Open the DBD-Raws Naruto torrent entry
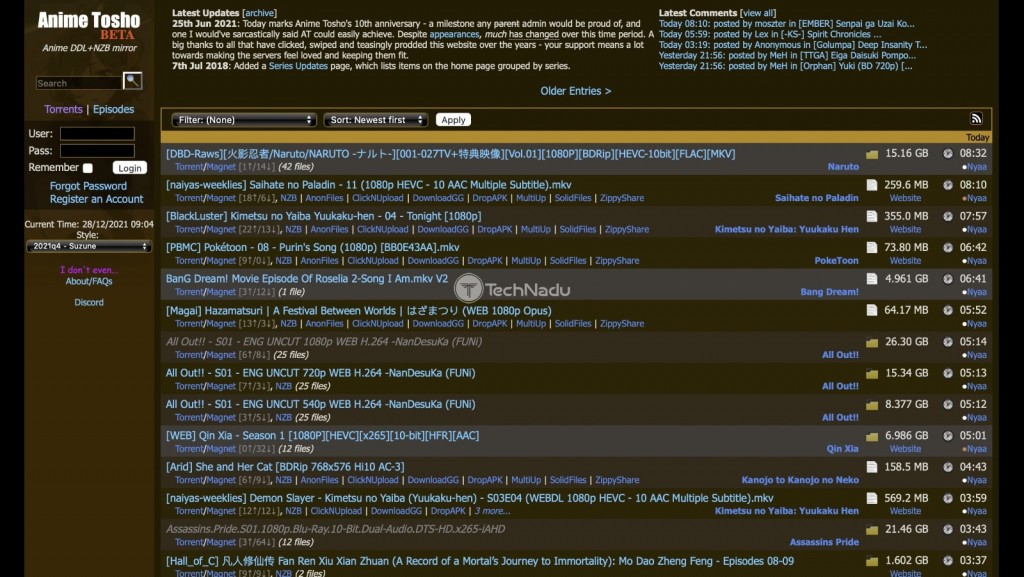 [x=450, y=154]
